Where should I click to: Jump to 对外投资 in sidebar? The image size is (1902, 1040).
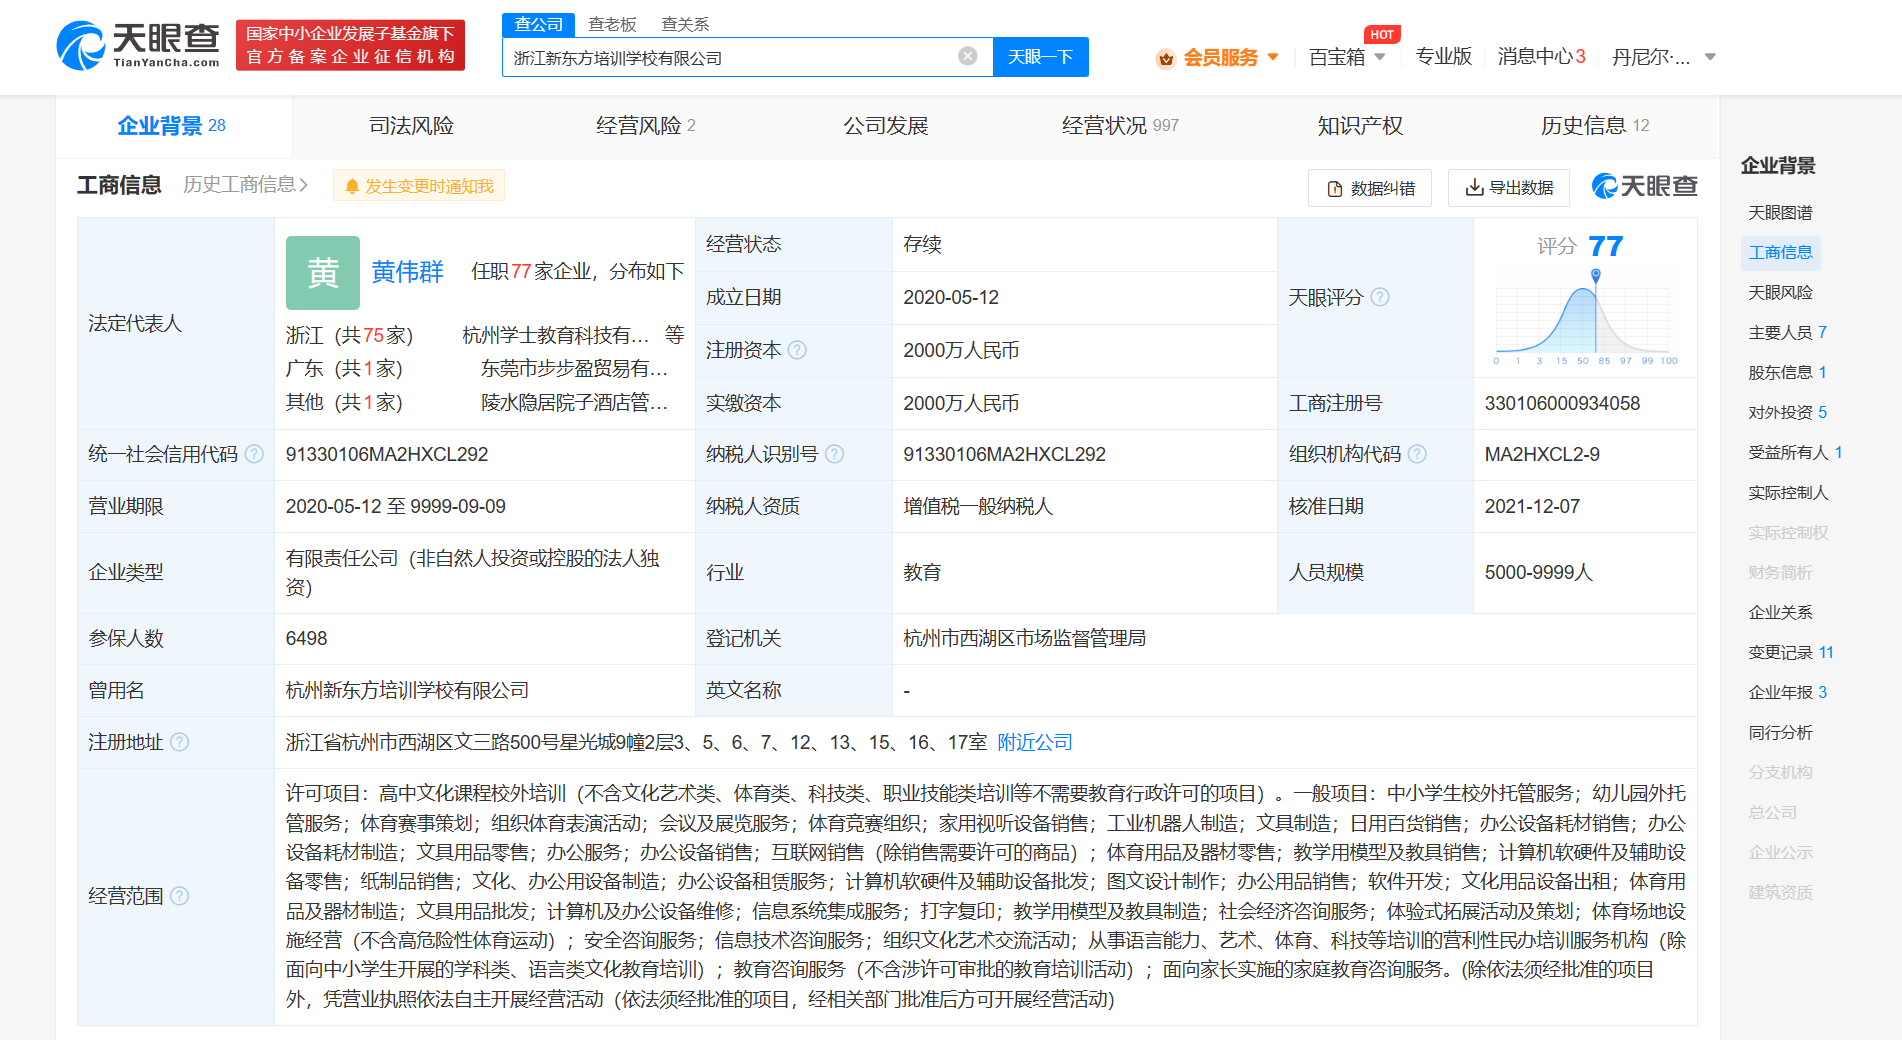(1788, 412)
